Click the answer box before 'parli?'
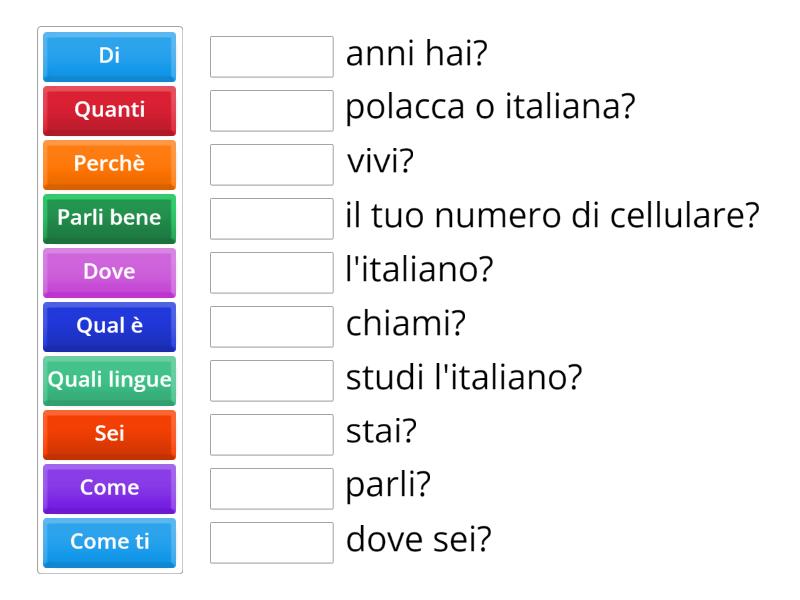The image size is (800, 600). click(x=271, y=488)
